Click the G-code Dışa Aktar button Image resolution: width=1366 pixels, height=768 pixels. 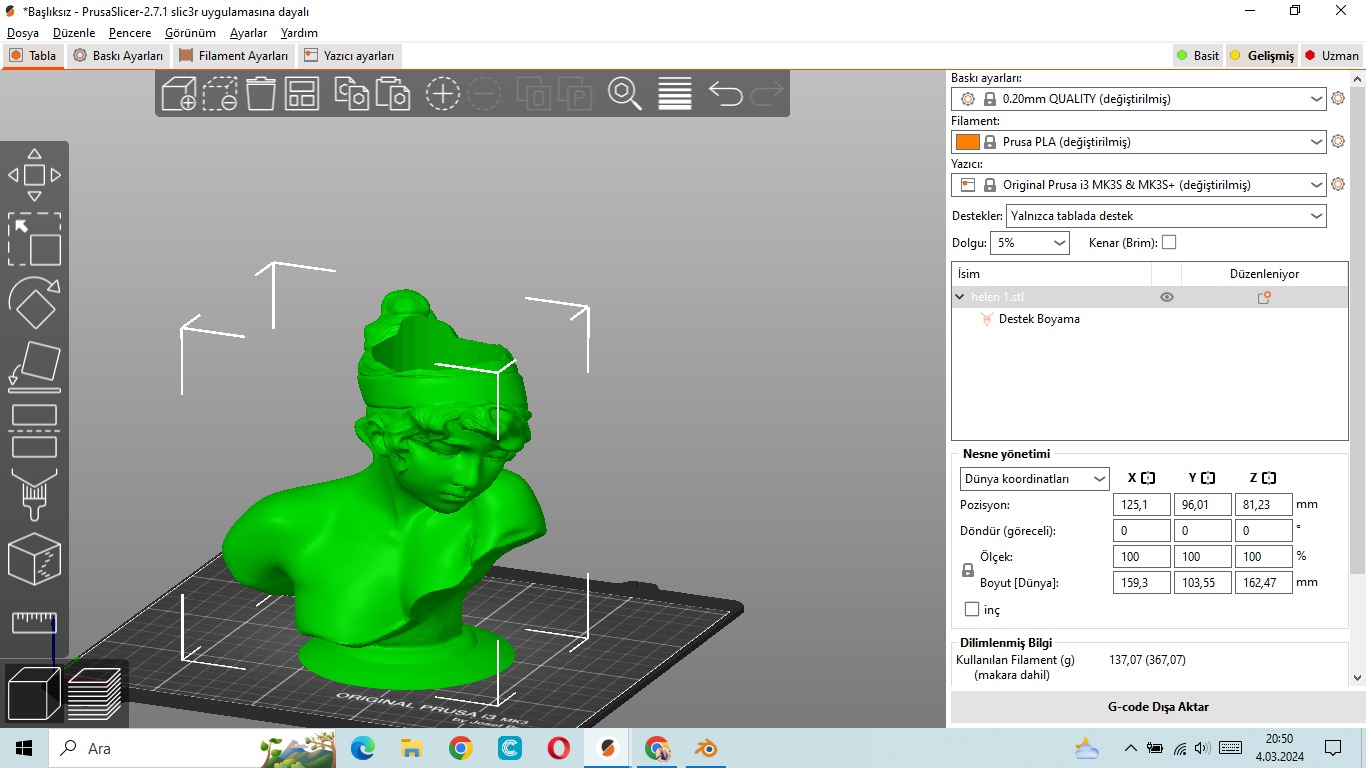tap(1157, 707)
